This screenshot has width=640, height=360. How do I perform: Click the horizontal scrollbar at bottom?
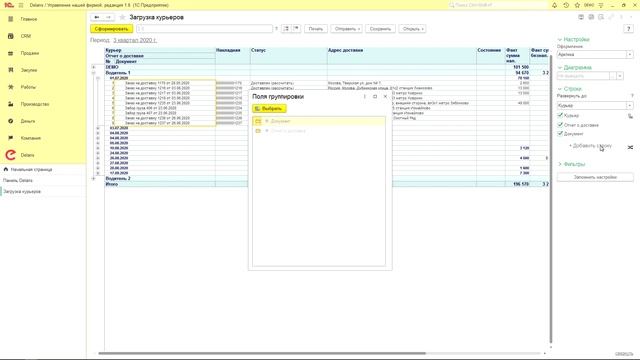pyautogui.click(x=262, y=353)
